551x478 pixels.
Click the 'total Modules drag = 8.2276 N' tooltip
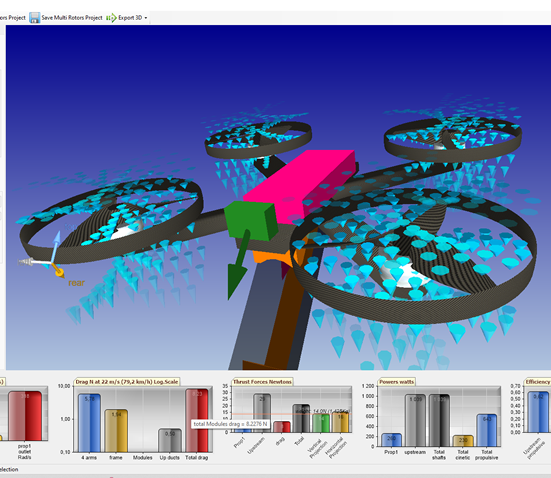(231, 424)
